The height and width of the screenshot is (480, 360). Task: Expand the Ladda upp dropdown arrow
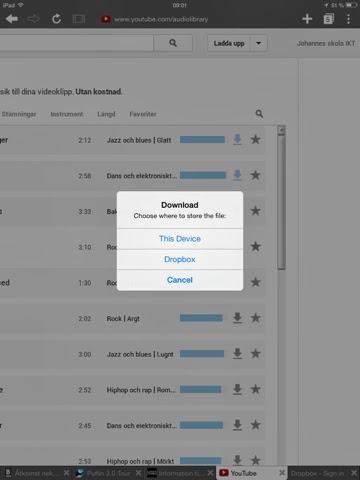click(x=258, y=43)
